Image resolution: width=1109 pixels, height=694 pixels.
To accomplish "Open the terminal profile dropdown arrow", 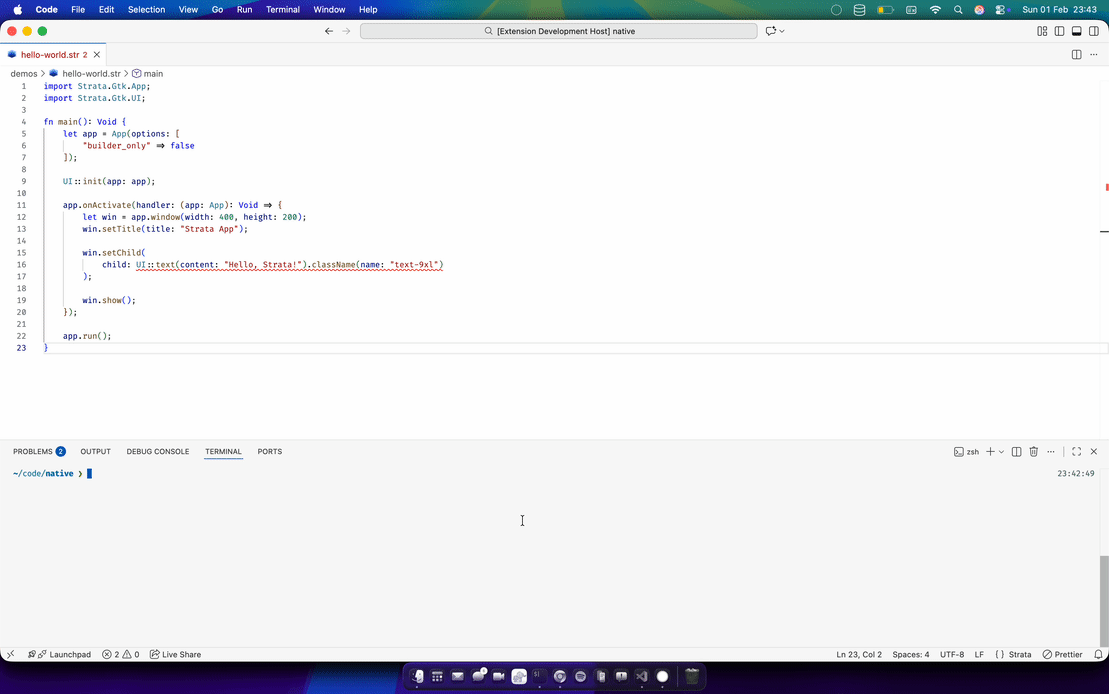I will (x=1001, y=451).
